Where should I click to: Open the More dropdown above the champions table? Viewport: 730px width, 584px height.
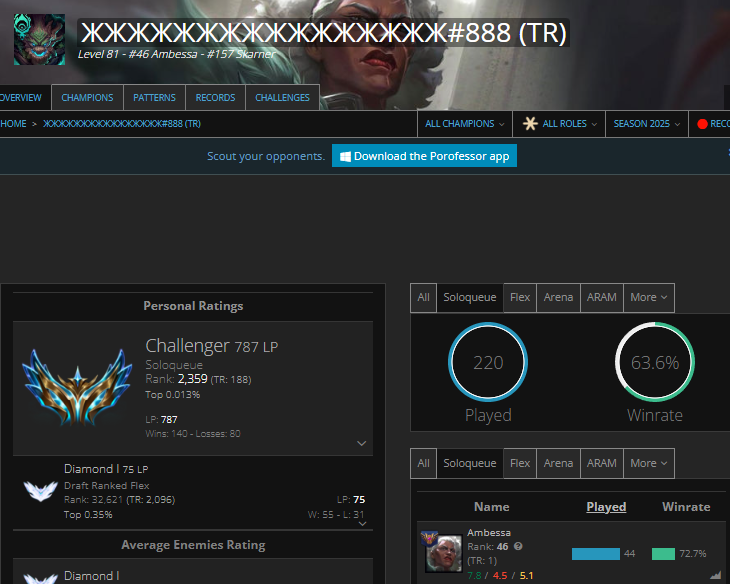point(649,463)
